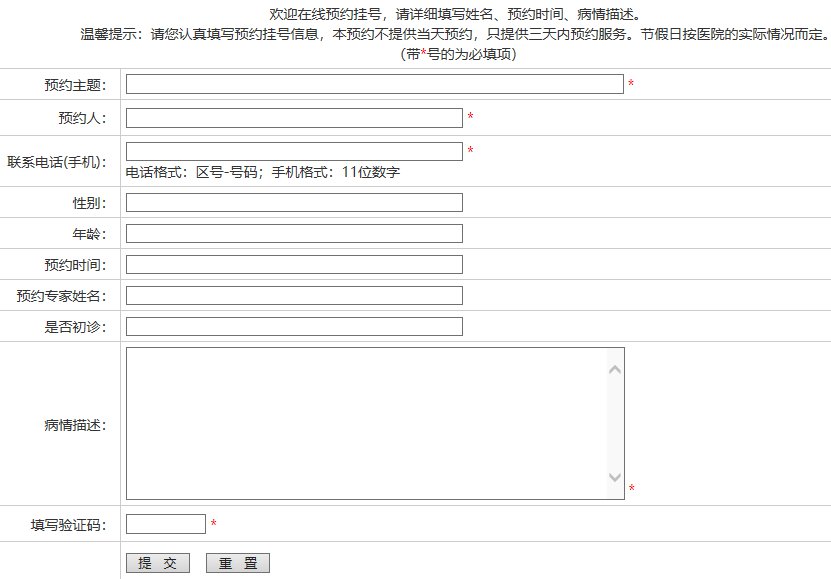Focus the 预约时间 input box
This screenshot has width=831, height=579.
(x=294, y=265)
